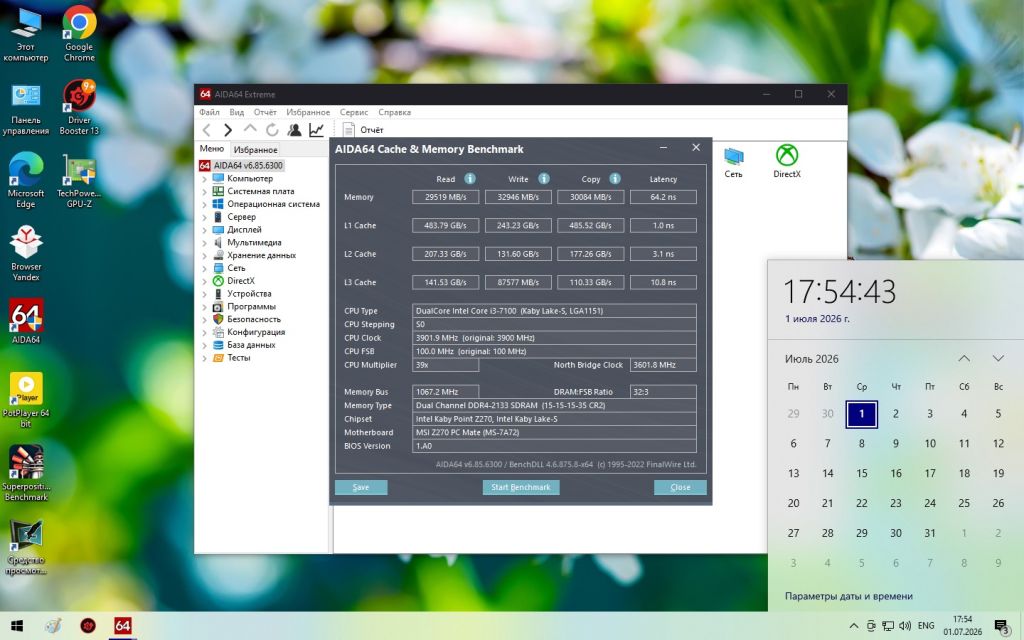The height and width of the screenshot is (640, 1024).
Task: Open AIDA64 desktop shortcut
Action: click(25, 321)
